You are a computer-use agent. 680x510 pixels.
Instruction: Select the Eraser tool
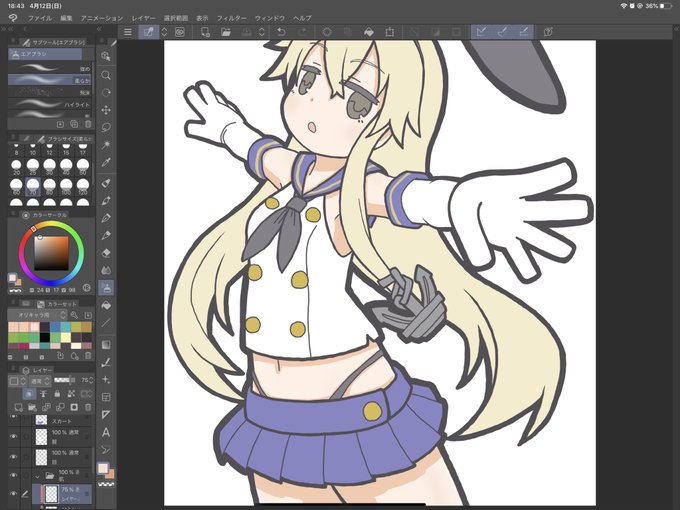tap(106, 253)
